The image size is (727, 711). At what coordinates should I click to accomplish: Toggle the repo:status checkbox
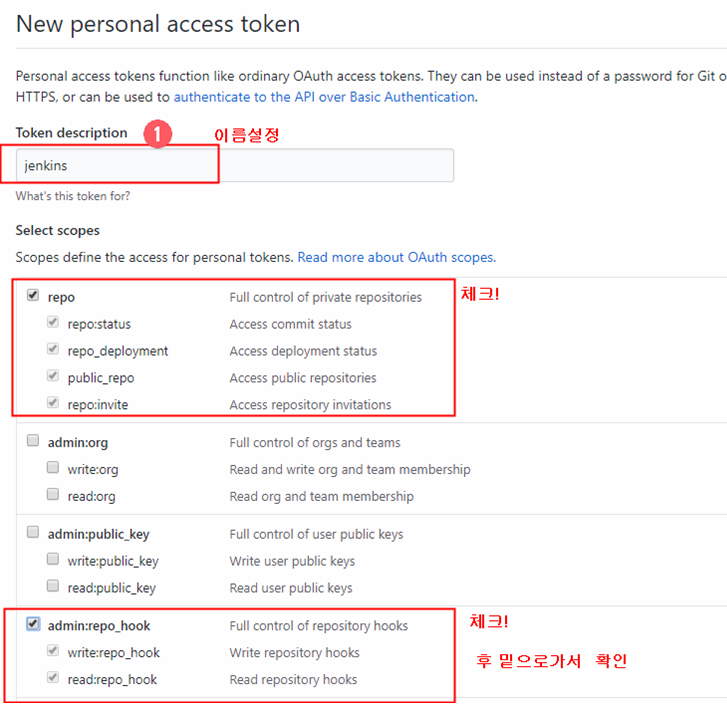pos(53,322)
